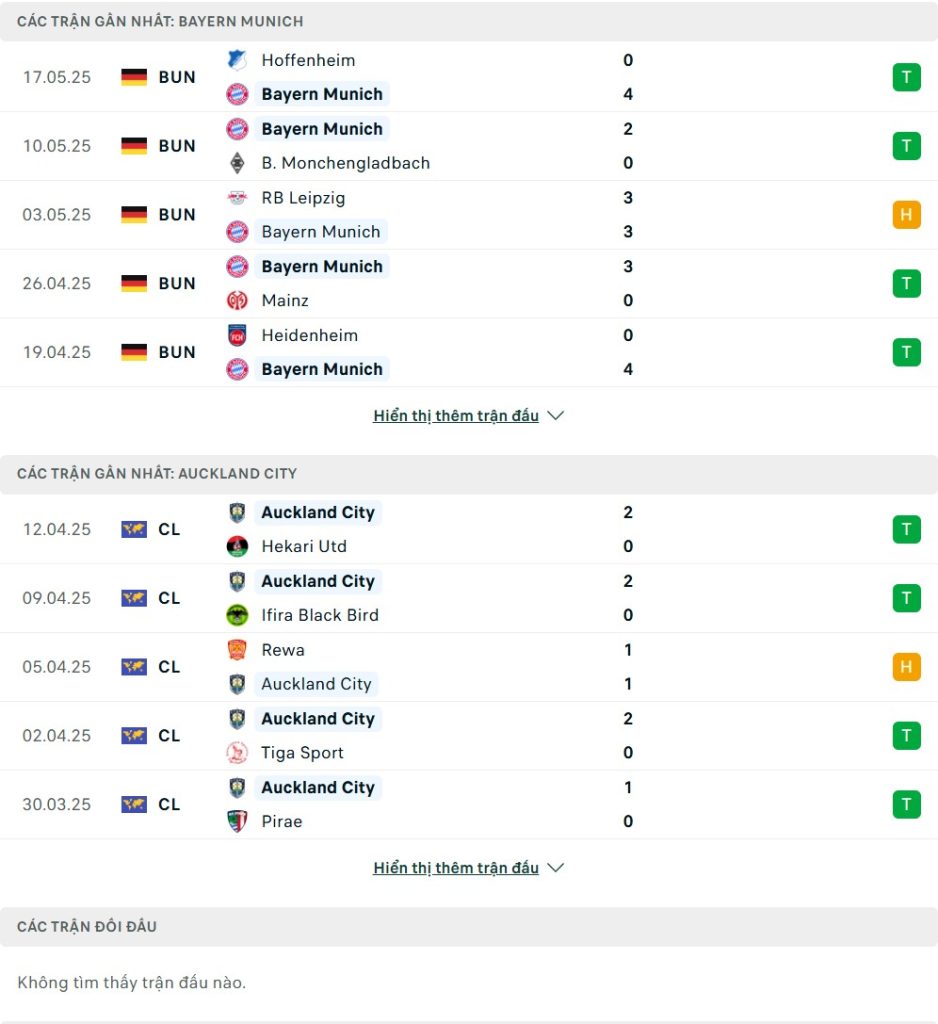Click the Hoffenheim club logo

pyautogui.click(x=237, y=60)
